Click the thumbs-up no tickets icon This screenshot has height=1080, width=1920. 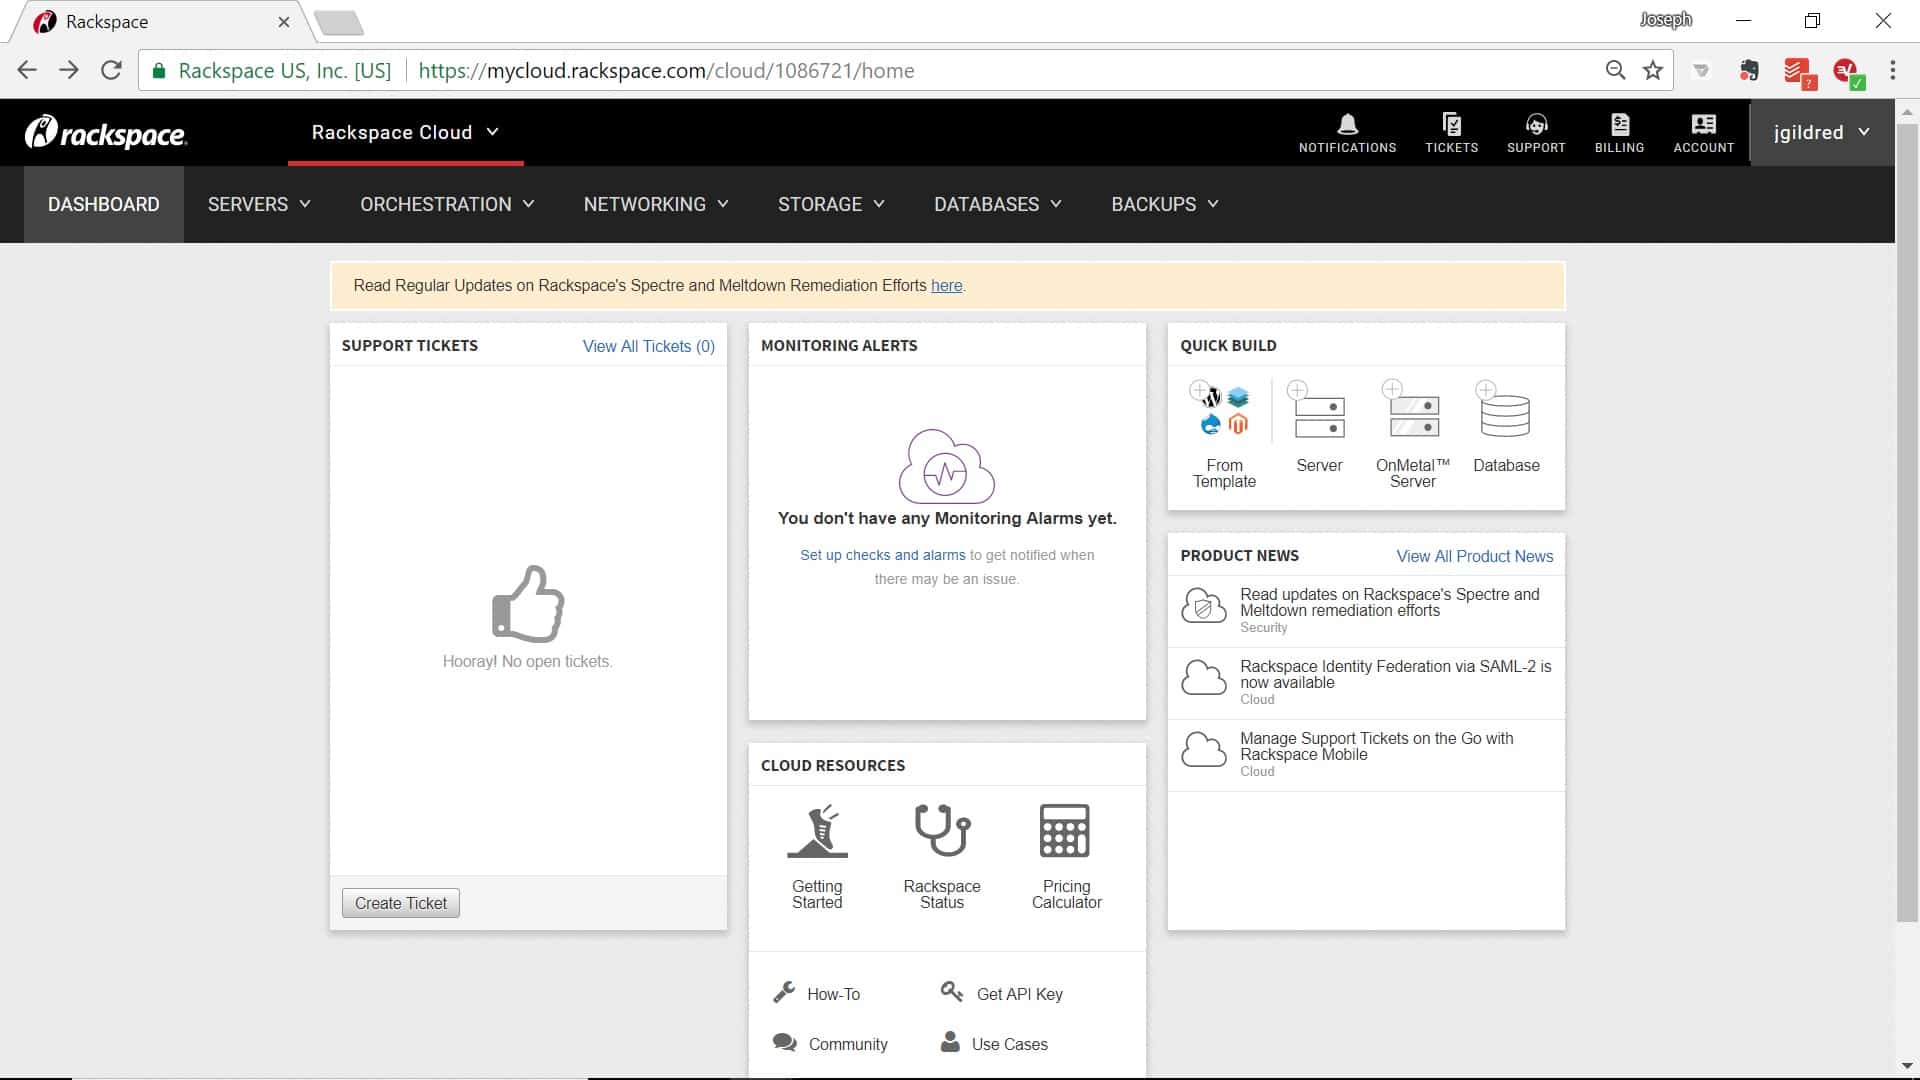[528, 603]
